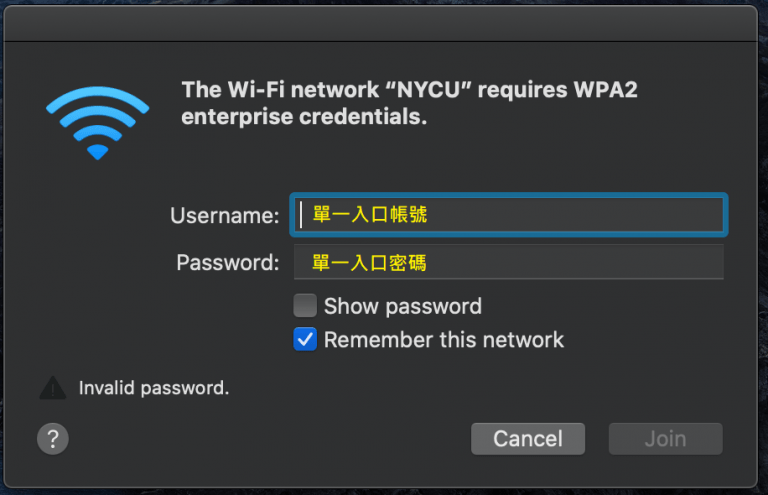Screen dimensions: 768x495
Task: Open help with the question mark button
Action: [x=52, y=438]
